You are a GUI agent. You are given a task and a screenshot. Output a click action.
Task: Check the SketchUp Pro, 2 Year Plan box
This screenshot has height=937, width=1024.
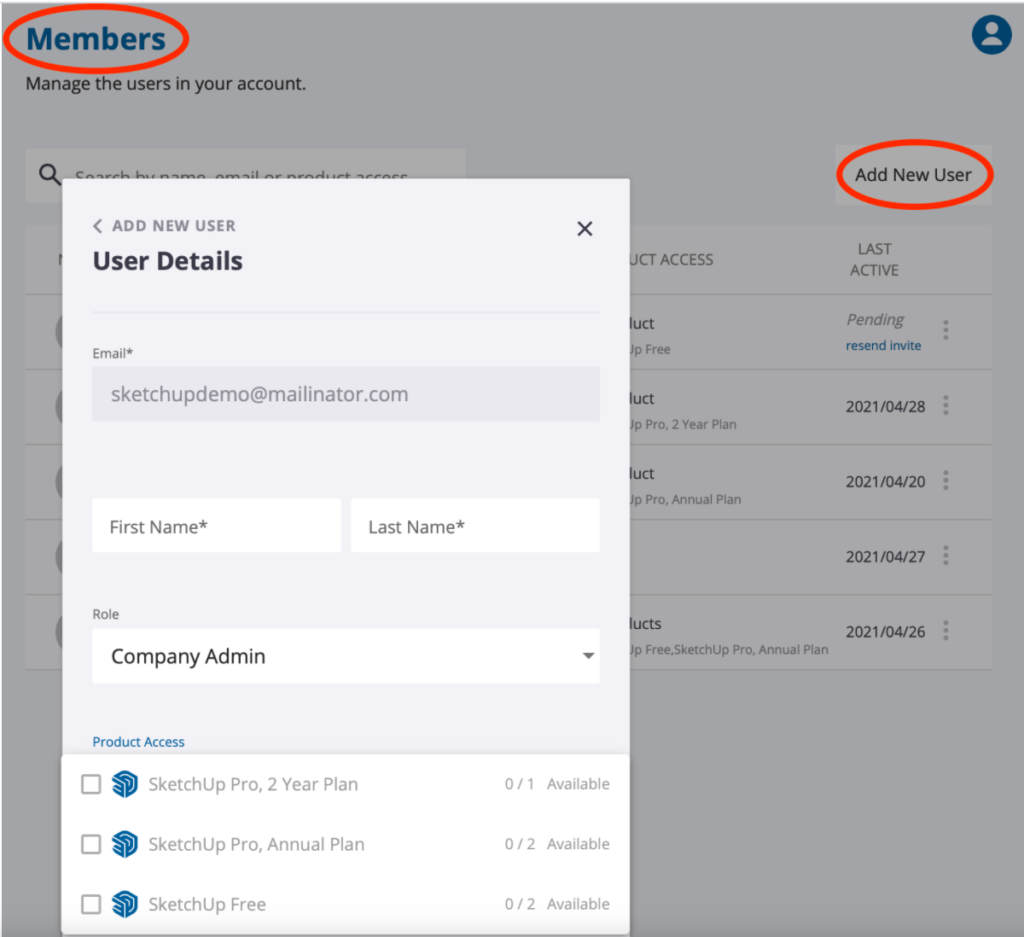91,784
